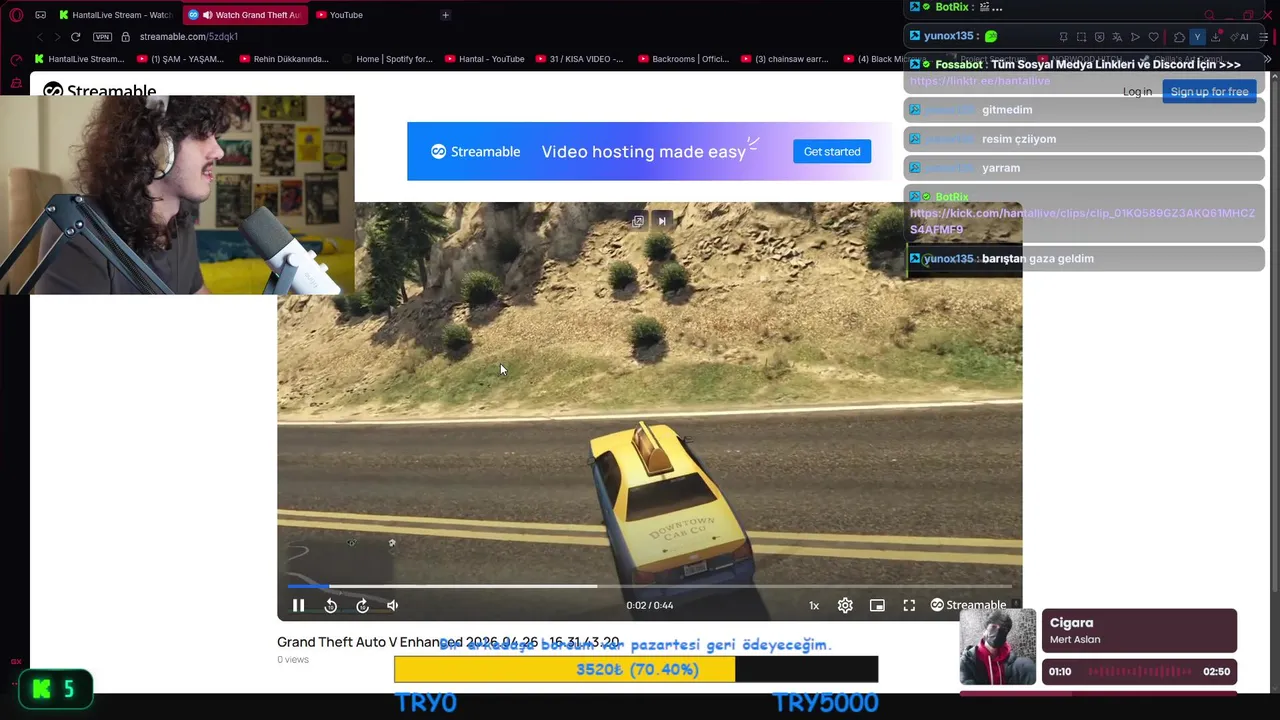
Task: Click the Cigara album thumbnail
Action: point(997,647)
